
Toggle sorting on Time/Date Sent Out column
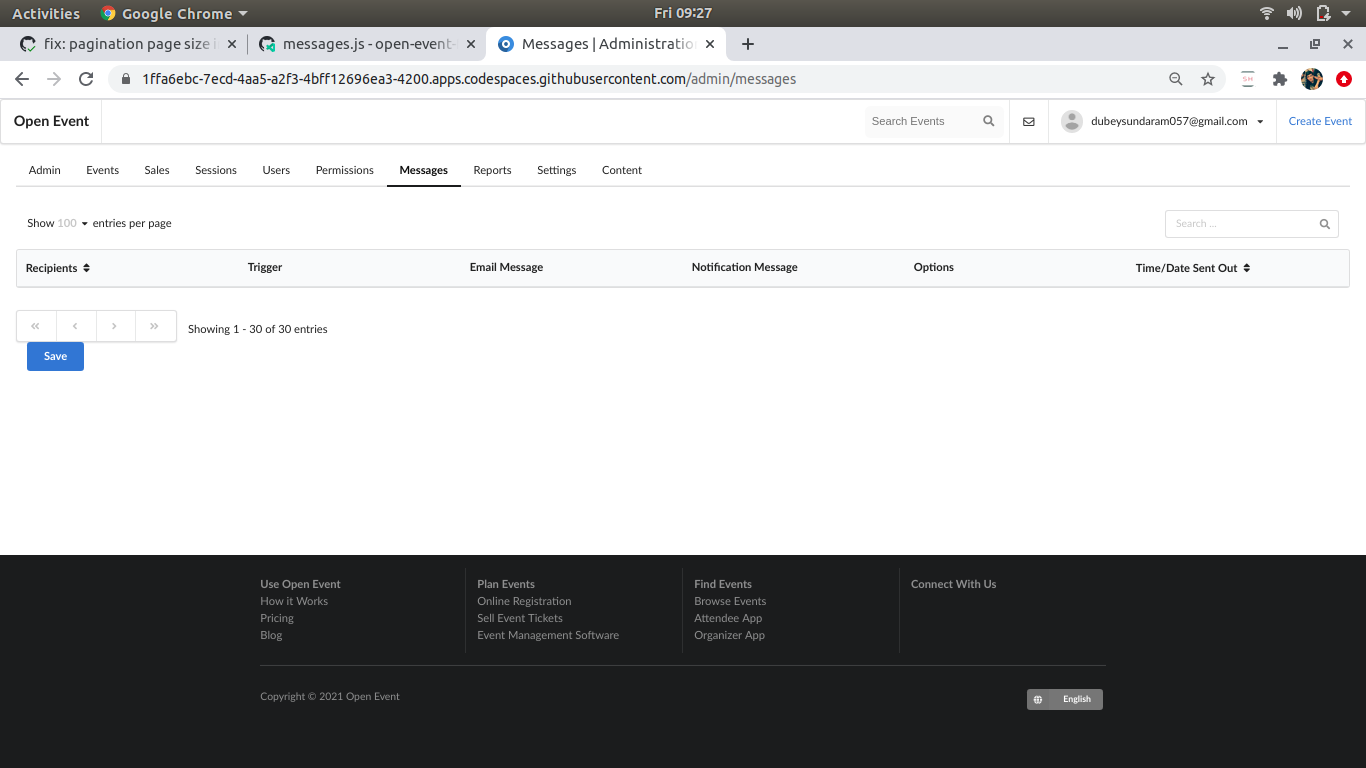click(1247, 267)
